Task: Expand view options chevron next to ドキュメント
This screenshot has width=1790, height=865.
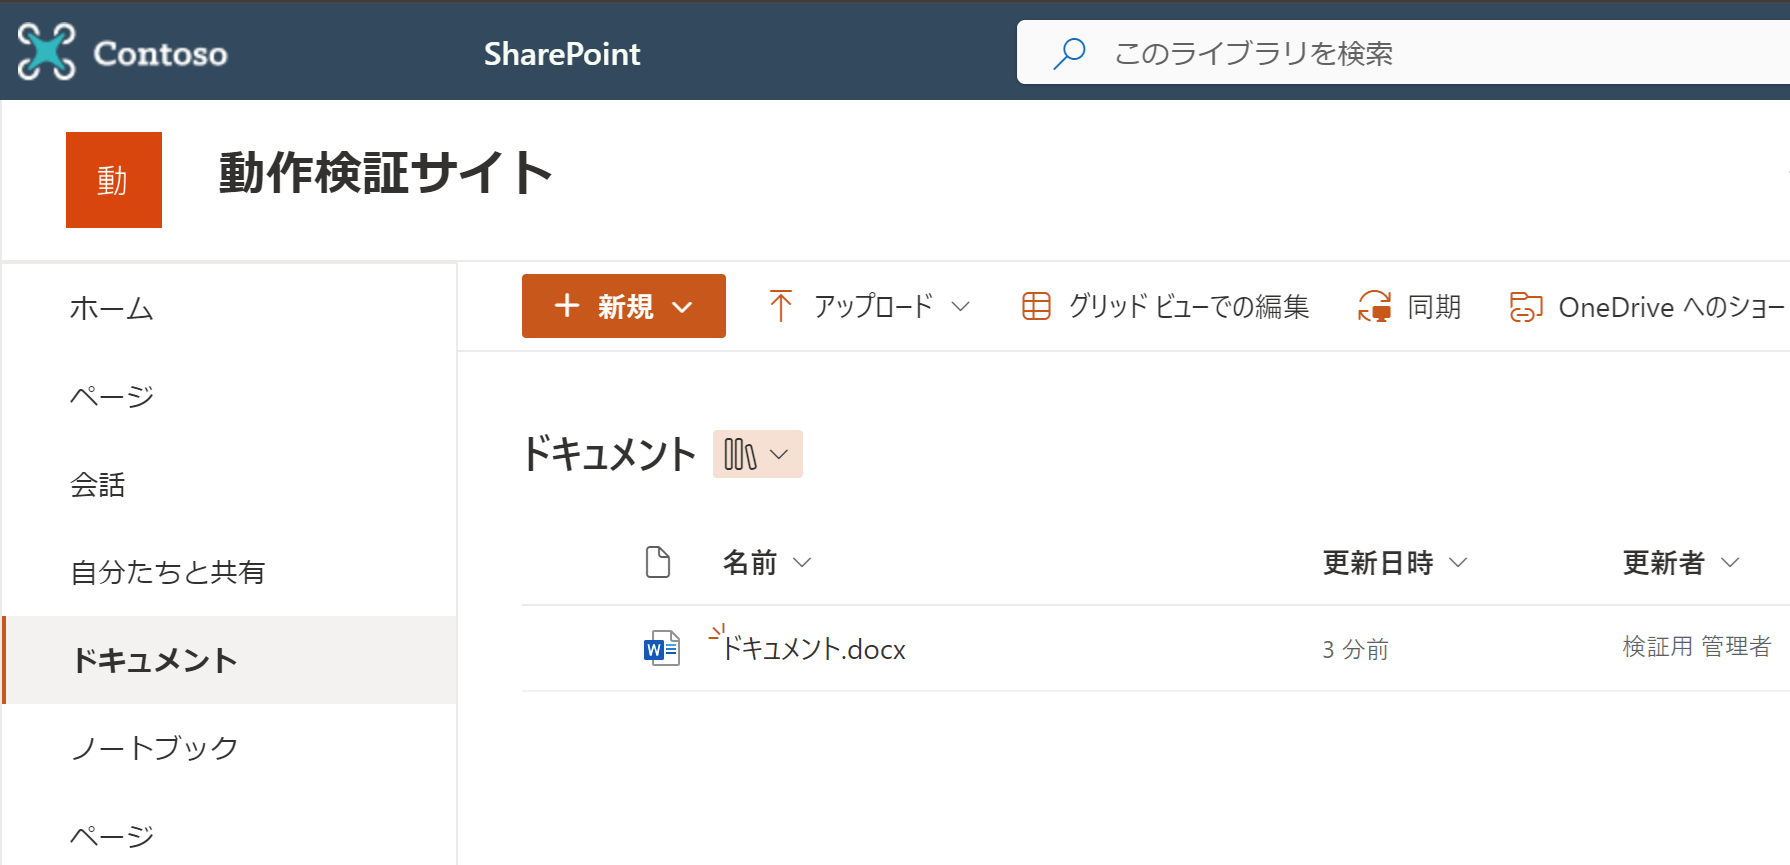Action: 779,455
